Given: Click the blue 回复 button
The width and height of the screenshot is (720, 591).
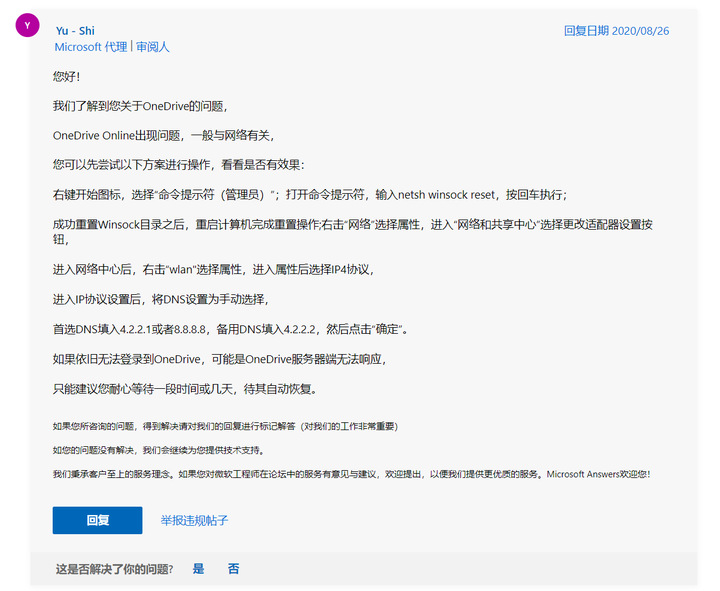Looking at the screenshot, I should (97, 520).
